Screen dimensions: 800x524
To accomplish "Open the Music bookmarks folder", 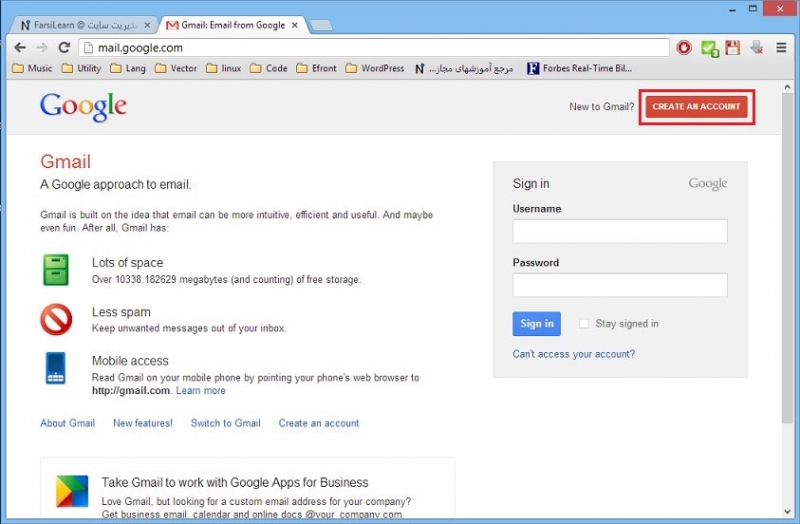I will [32, 68].
